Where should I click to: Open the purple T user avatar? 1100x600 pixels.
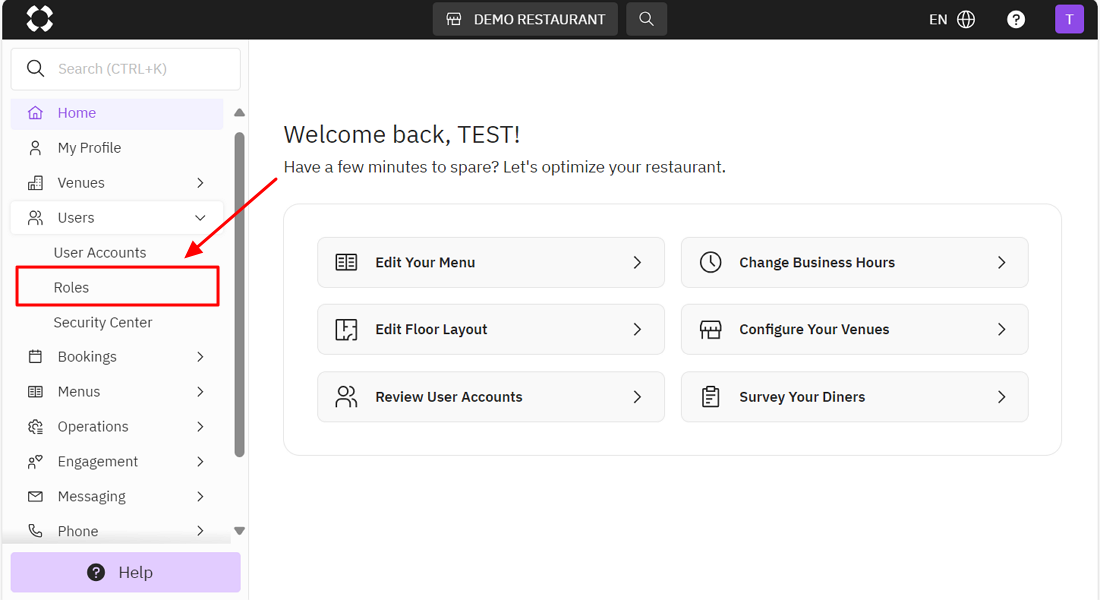click(1069, 19)
